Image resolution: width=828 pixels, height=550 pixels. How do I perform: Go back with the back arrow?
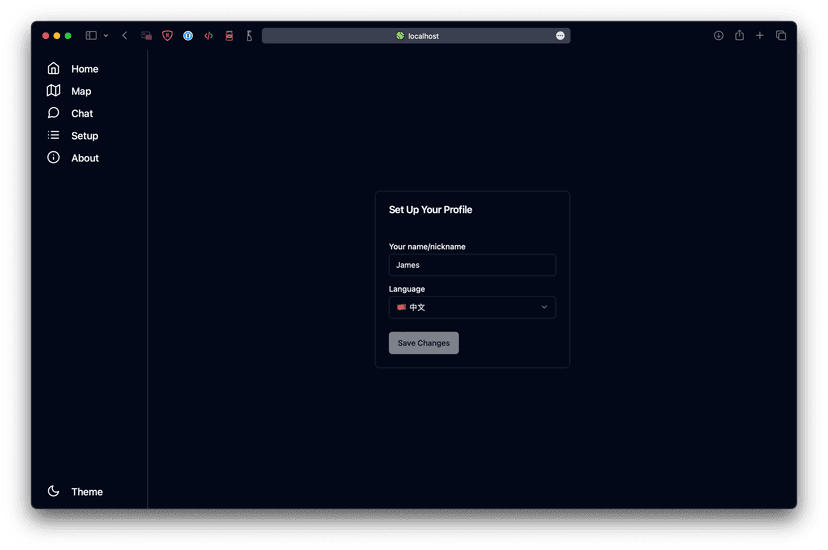click(125, 36)
